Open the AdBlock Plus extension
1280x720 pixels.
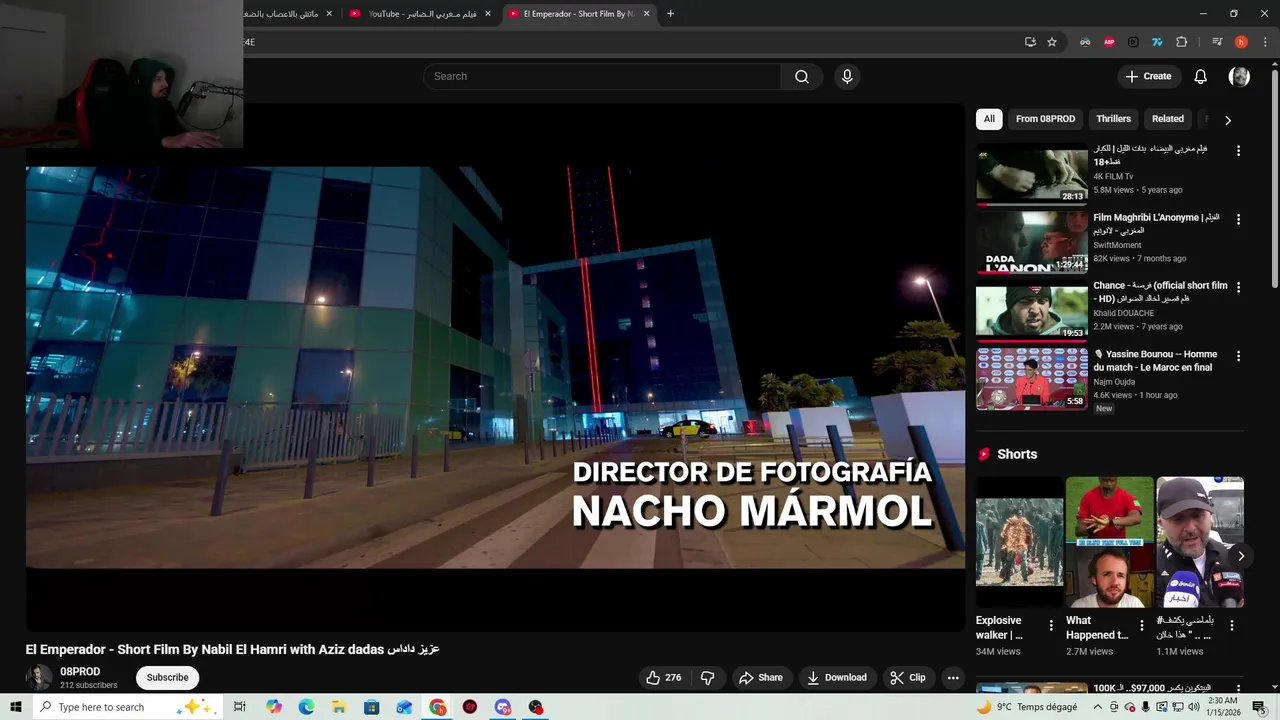point(1109,42)
